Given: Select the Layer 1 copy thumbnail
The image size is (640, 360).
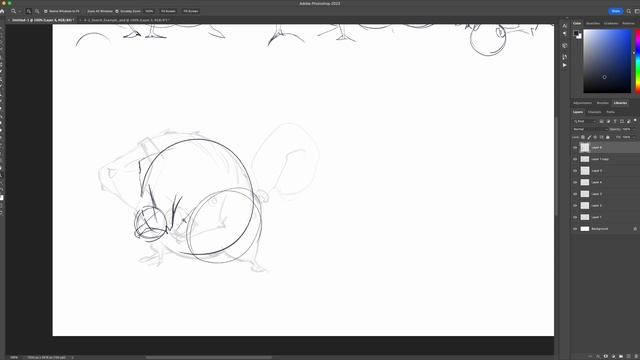Looking at the screenshot, I should [585, 159].
